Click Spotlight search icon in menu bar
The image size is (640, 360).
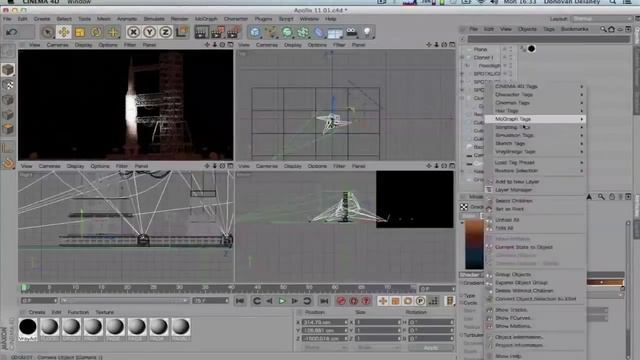pos(613,2)
